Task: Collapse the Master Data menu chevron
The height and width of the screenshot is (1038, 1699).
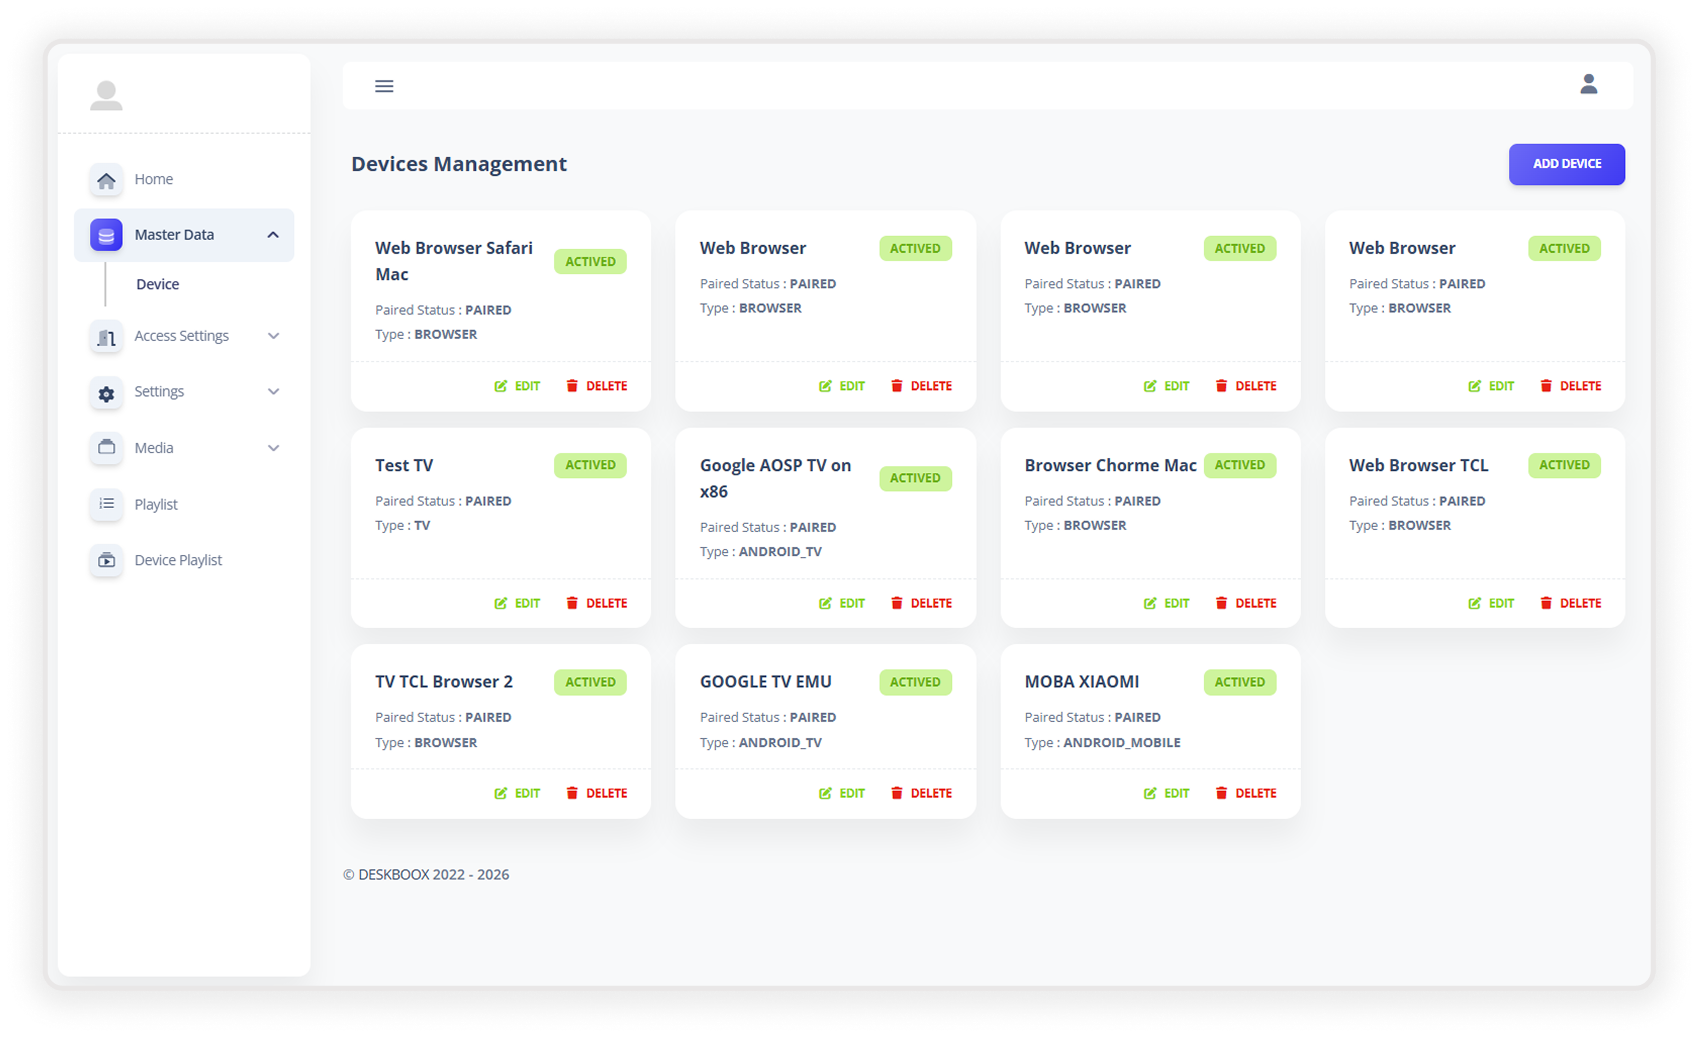Action: click(x=273, y=235)
